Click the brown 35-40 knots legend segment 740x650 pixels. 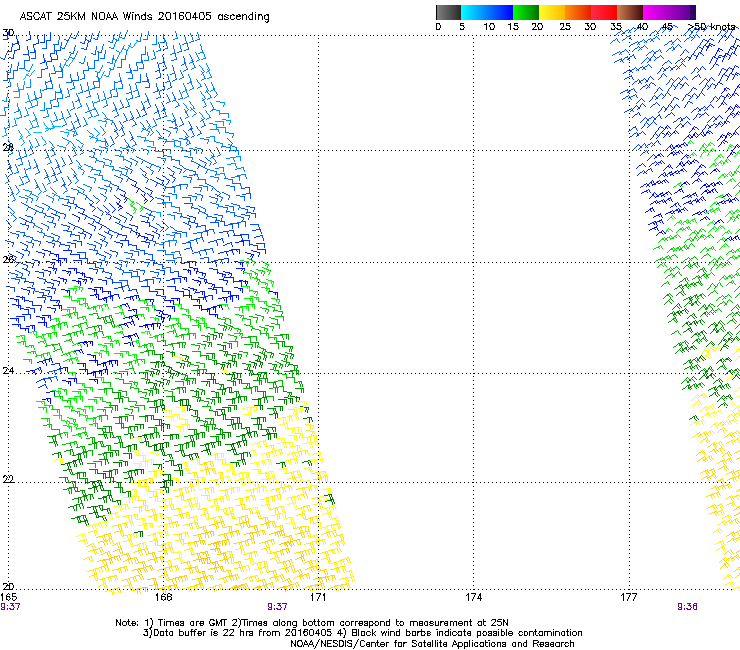(x=630, y=12)
